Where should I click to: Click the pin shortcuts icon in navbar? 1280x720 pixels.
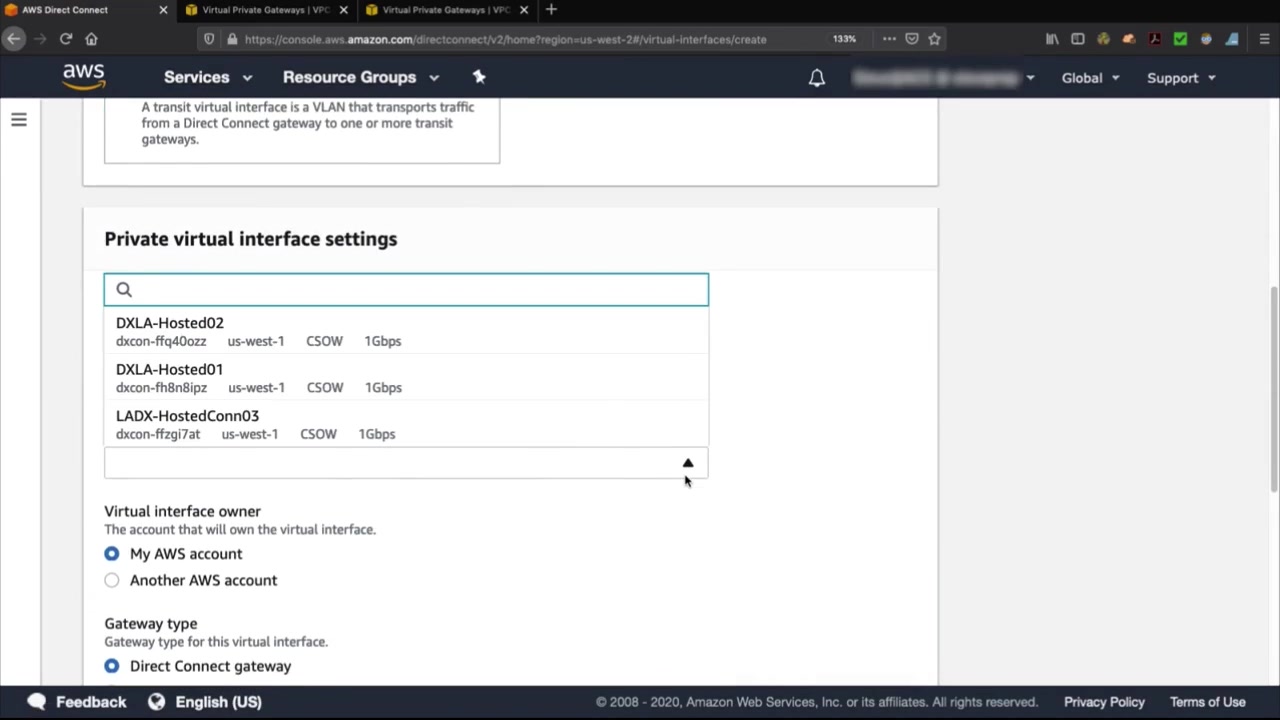[479, 77]
